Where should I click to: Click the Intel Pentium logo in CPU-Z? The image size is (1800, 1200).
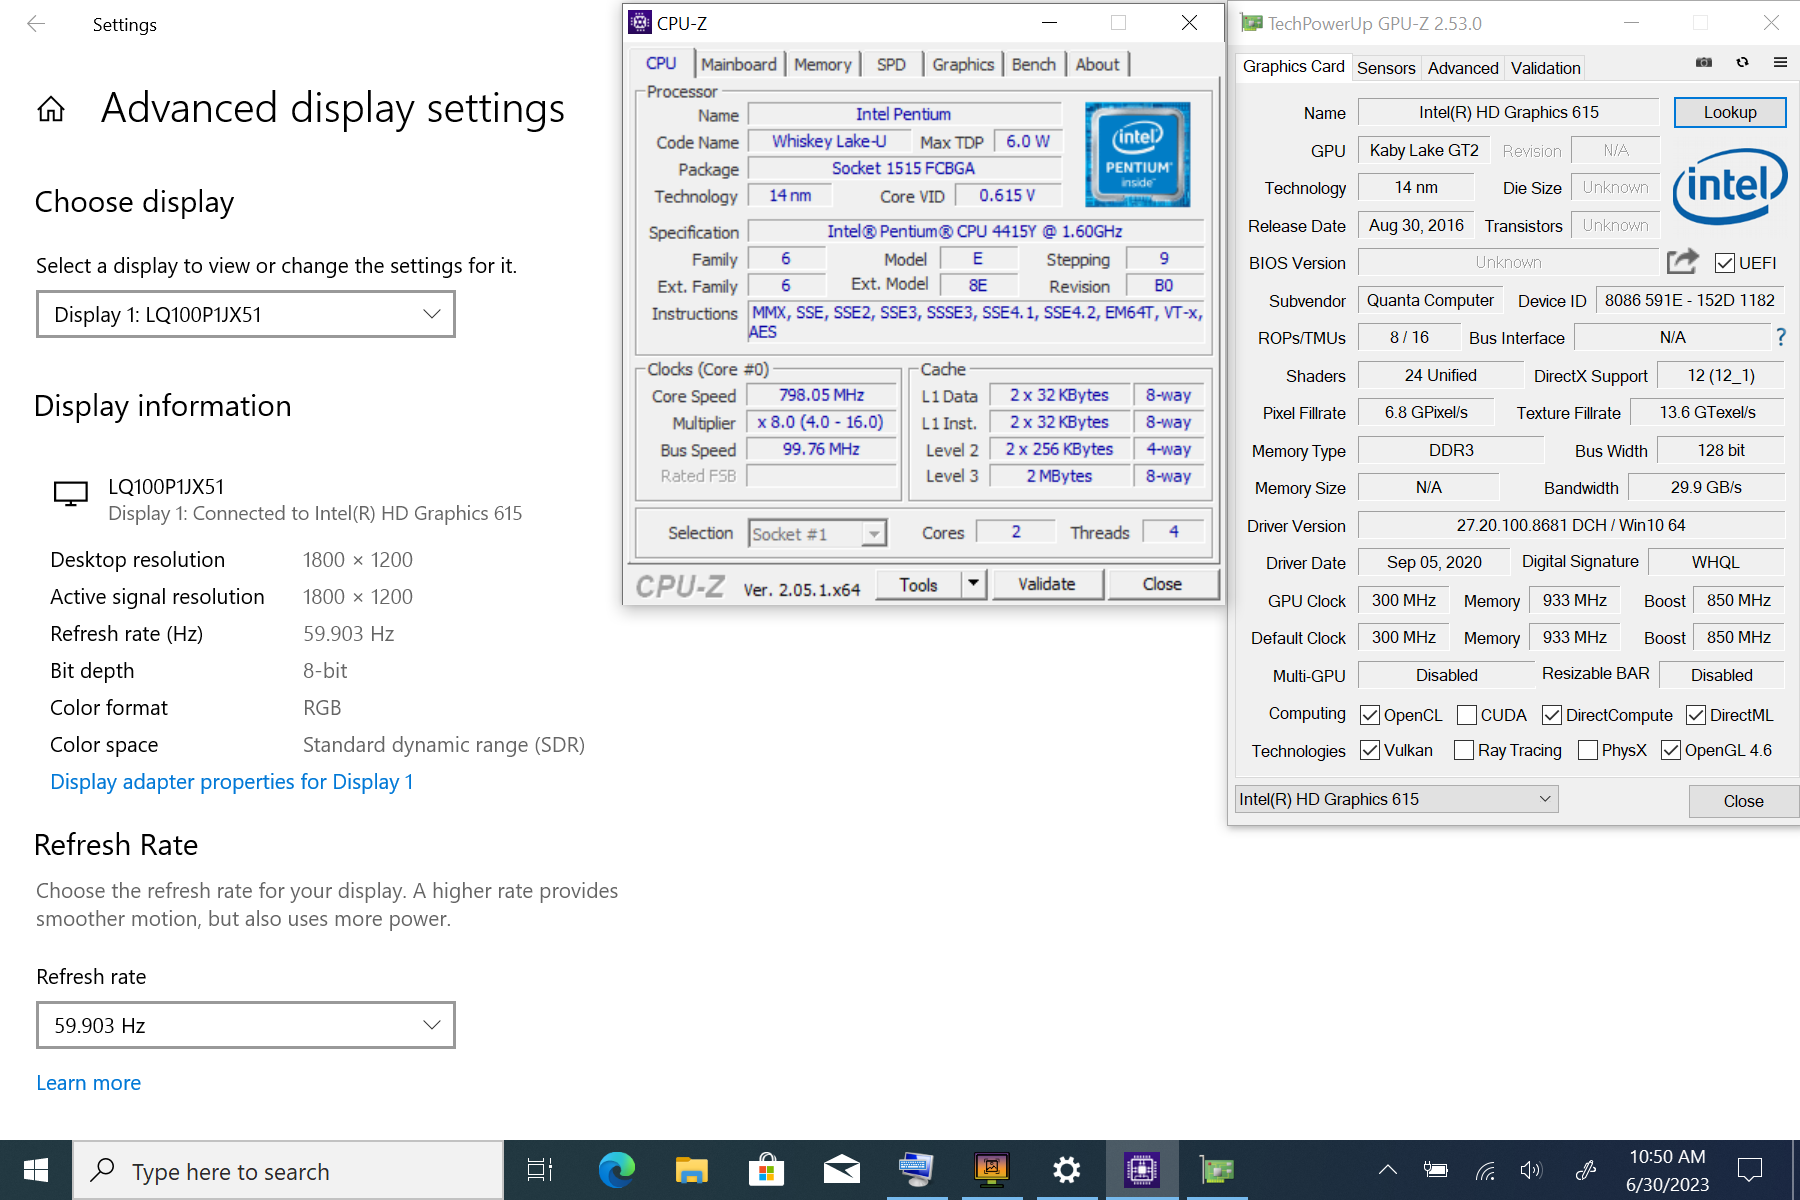coord(1137,154)
